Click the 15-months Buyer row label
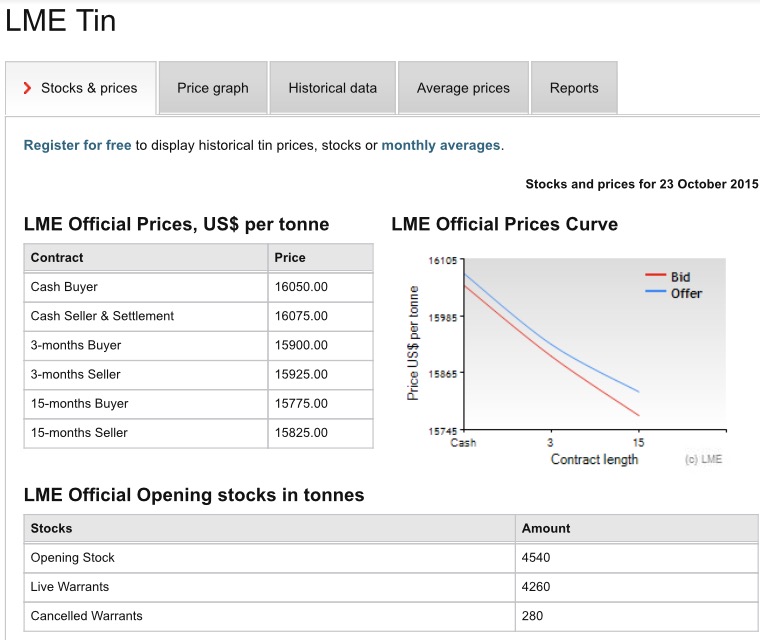The image size is (760, 640). click(x=79, y=403)
